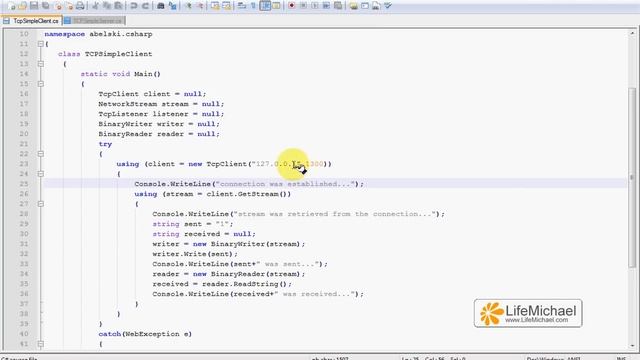640x360 pixels.
Task: Collapse the using client block at line 24
Action: point(40,174)
